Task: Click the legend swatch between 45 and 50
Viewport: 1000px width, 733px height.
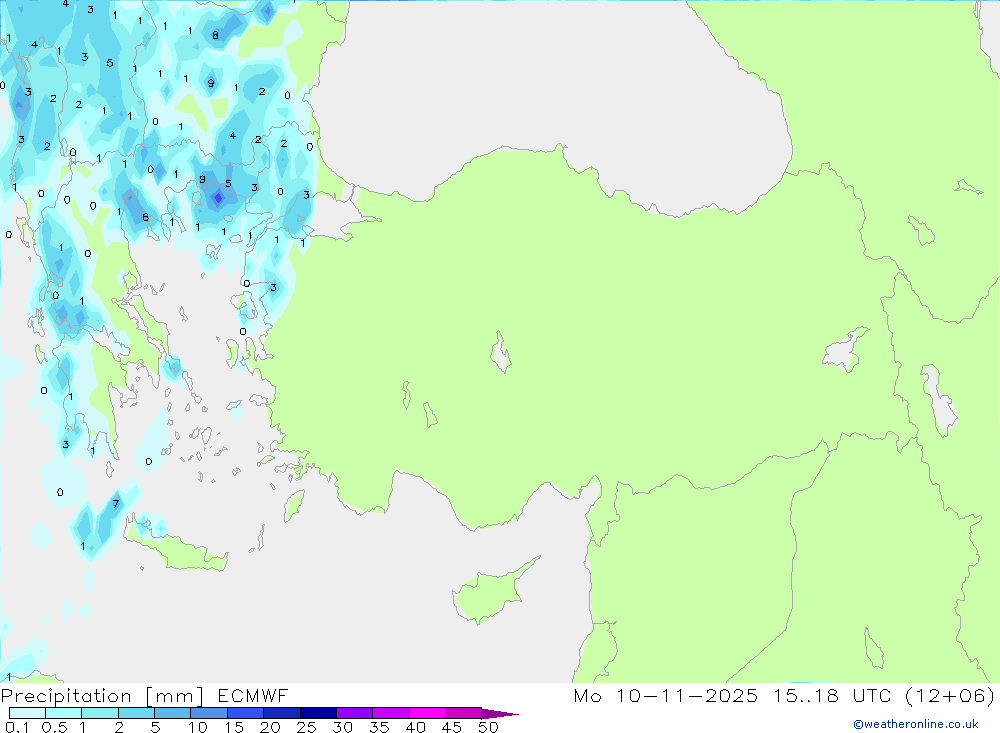Action: coord(464,713)
